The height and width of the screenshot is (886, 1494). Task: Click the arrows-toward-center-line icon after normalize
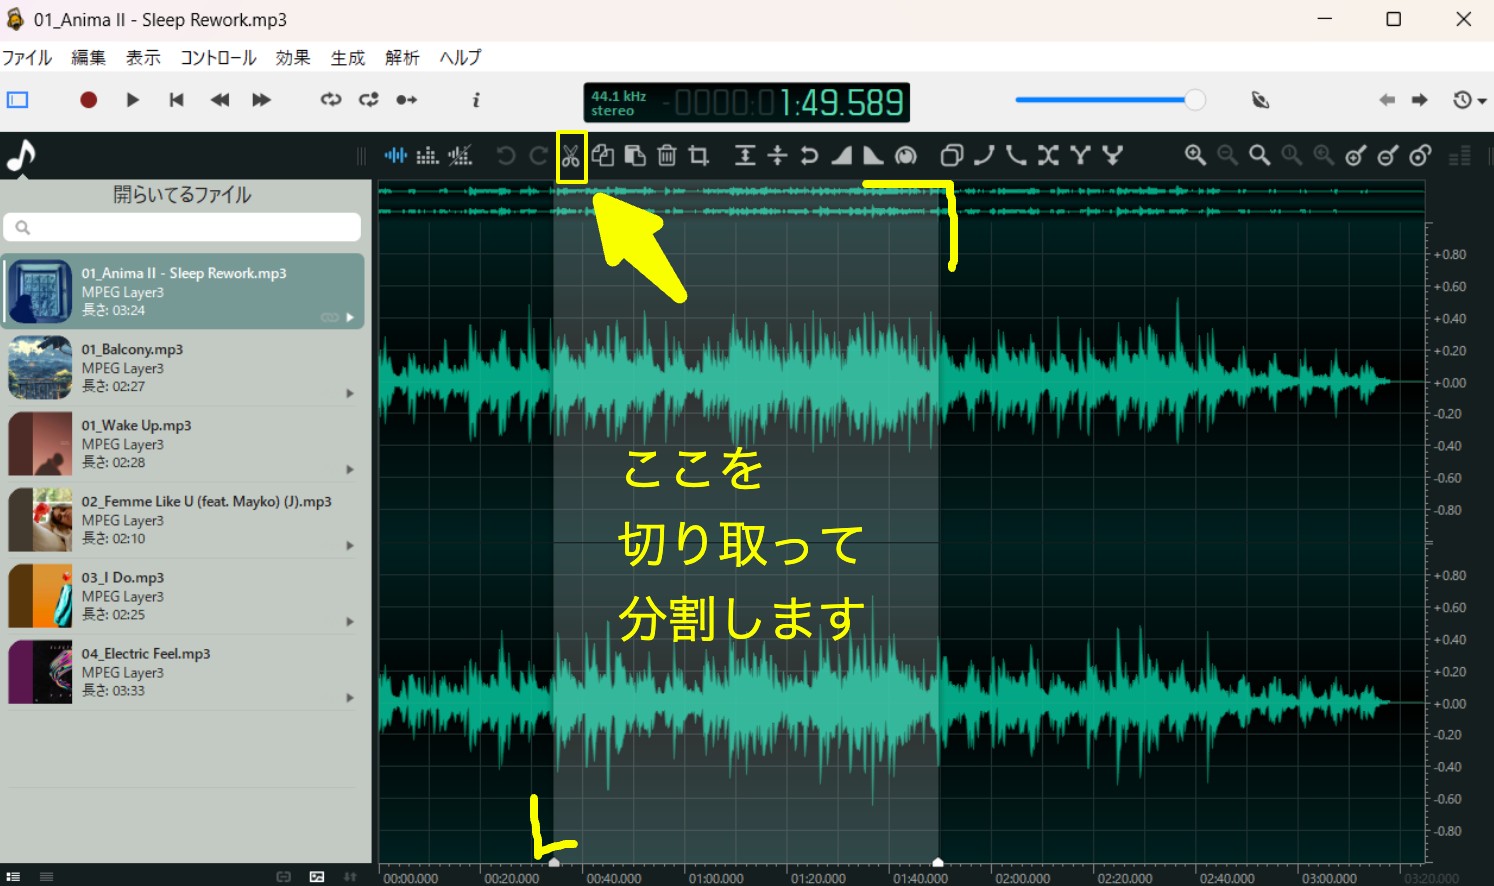pos(777,155)
